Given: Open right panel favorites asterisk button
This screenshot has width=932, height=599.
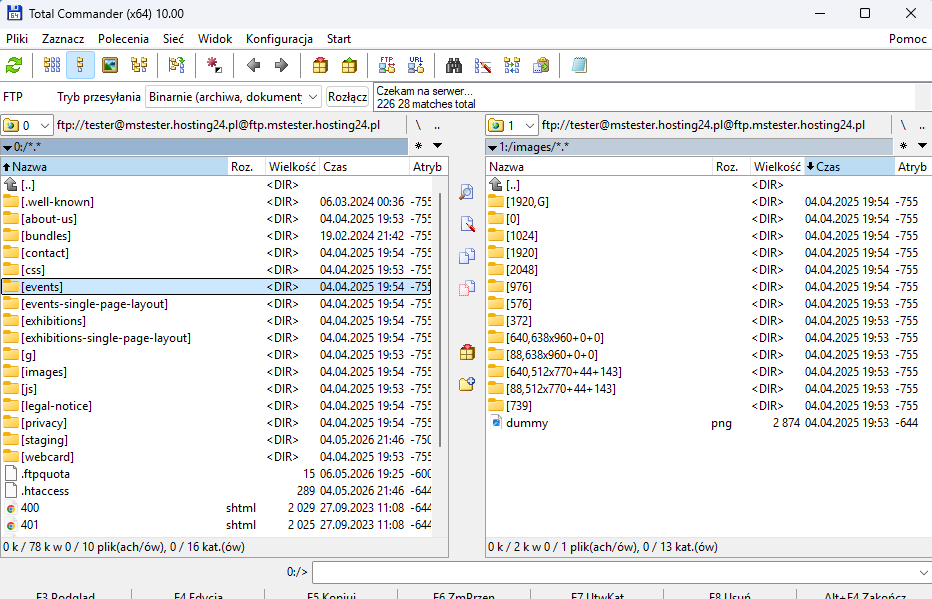Looking at the screenshot, I should pos(903,146).
